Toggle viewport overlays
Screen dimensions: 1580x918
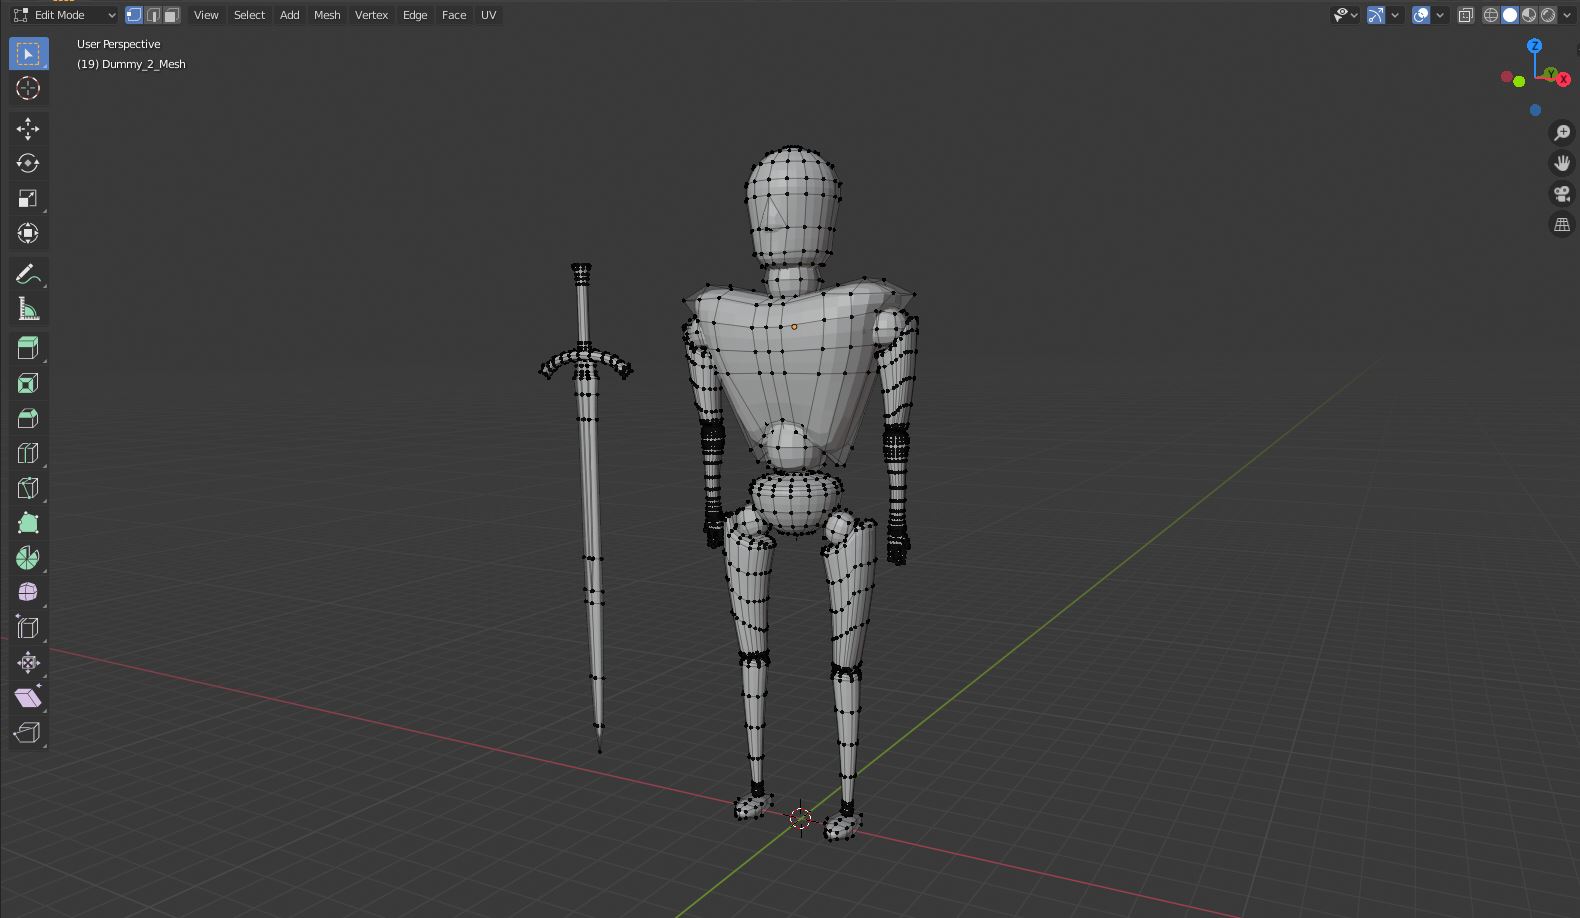pos(1421,15)
